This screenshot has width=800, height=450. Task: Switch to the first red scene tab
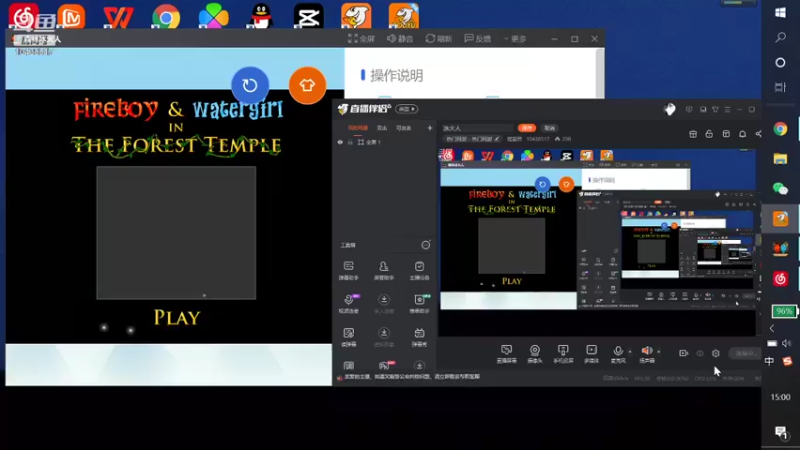pyautogui.click(x=358, y=128)
